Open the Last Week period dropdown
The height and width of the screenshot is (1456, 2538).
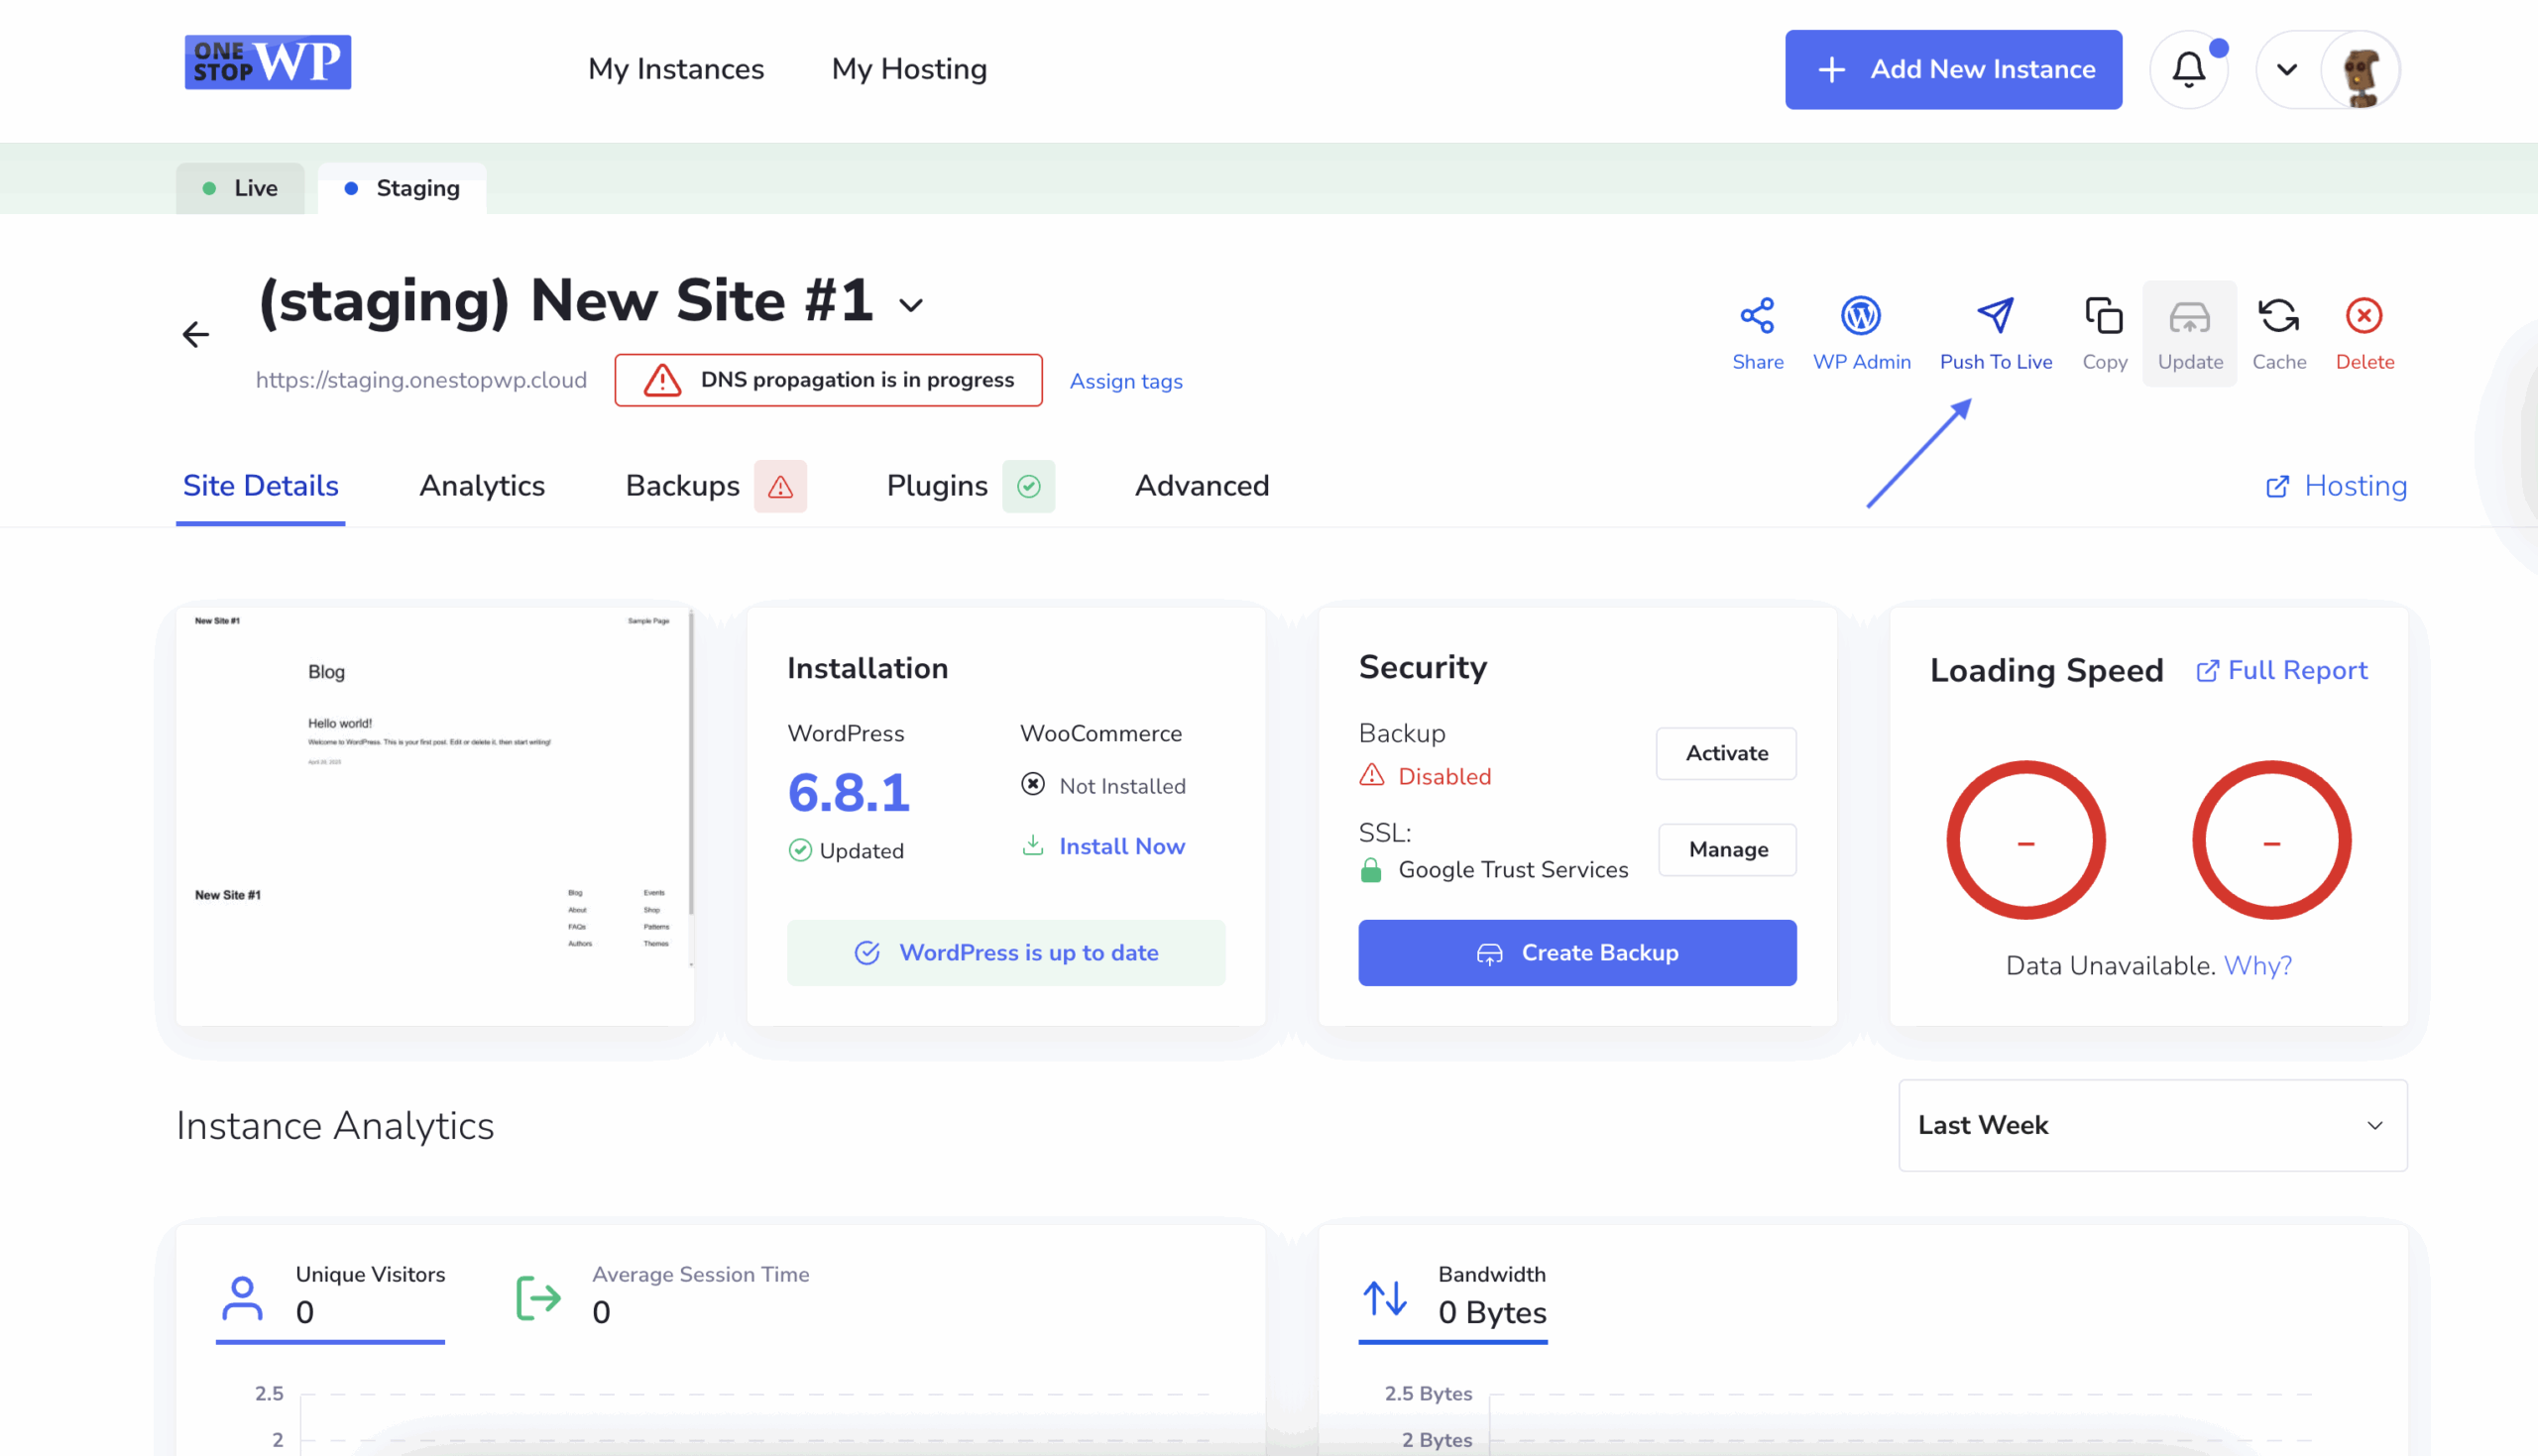point(2152,1125)
